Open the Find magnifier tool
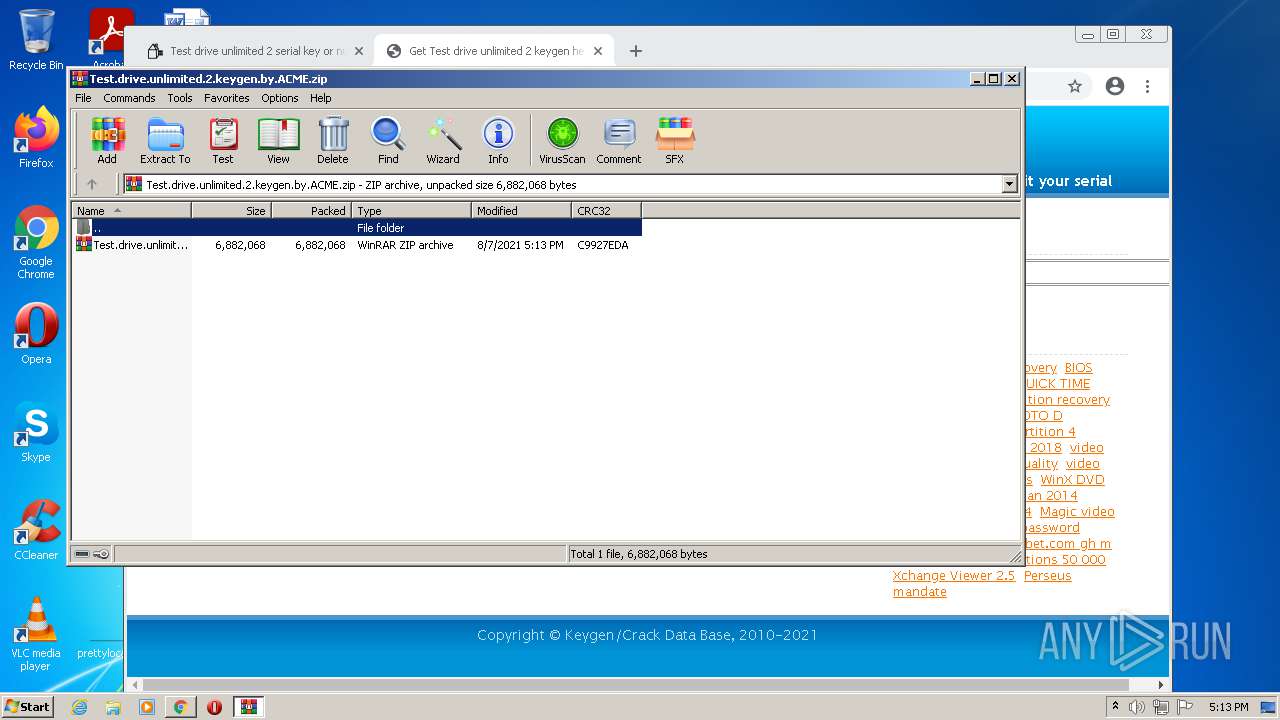1280x720 pixels. pyautogui.click(x=388, y=140)
